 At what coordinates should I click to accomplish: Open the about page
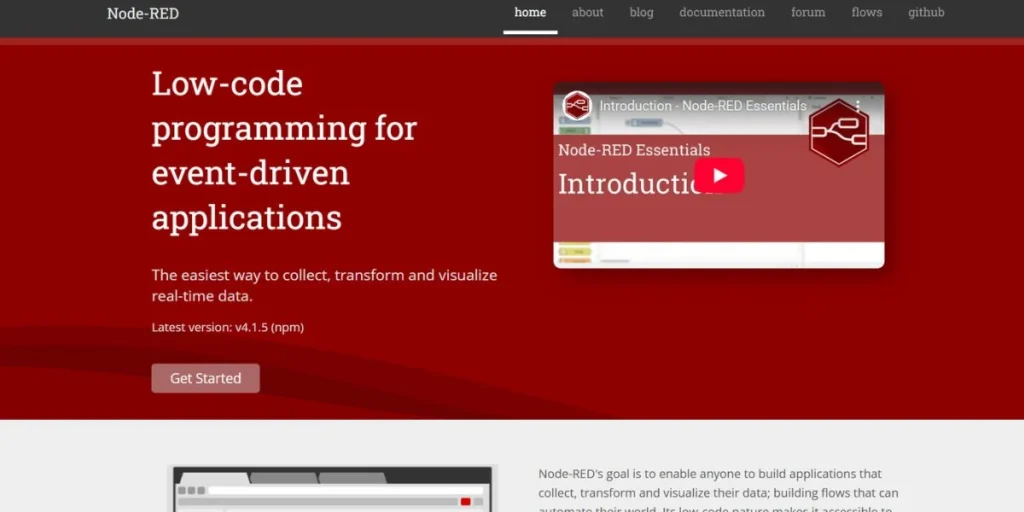587,13
